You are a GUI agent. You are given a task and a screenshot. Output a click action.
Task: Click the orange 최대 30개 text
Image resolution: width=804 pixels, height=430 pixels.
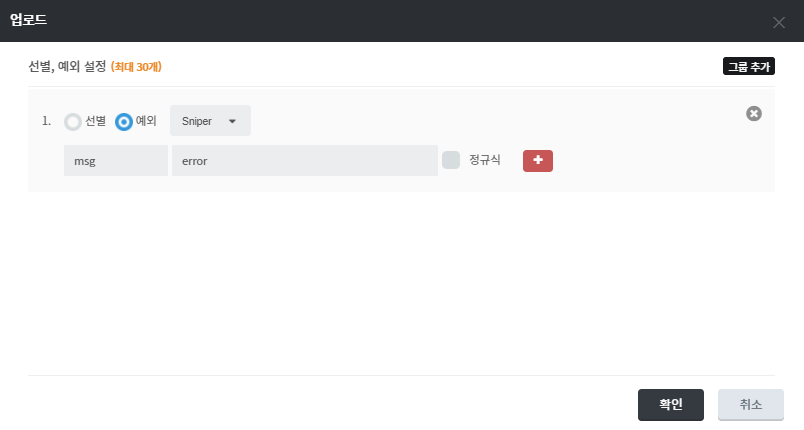[x=136, y=67]
